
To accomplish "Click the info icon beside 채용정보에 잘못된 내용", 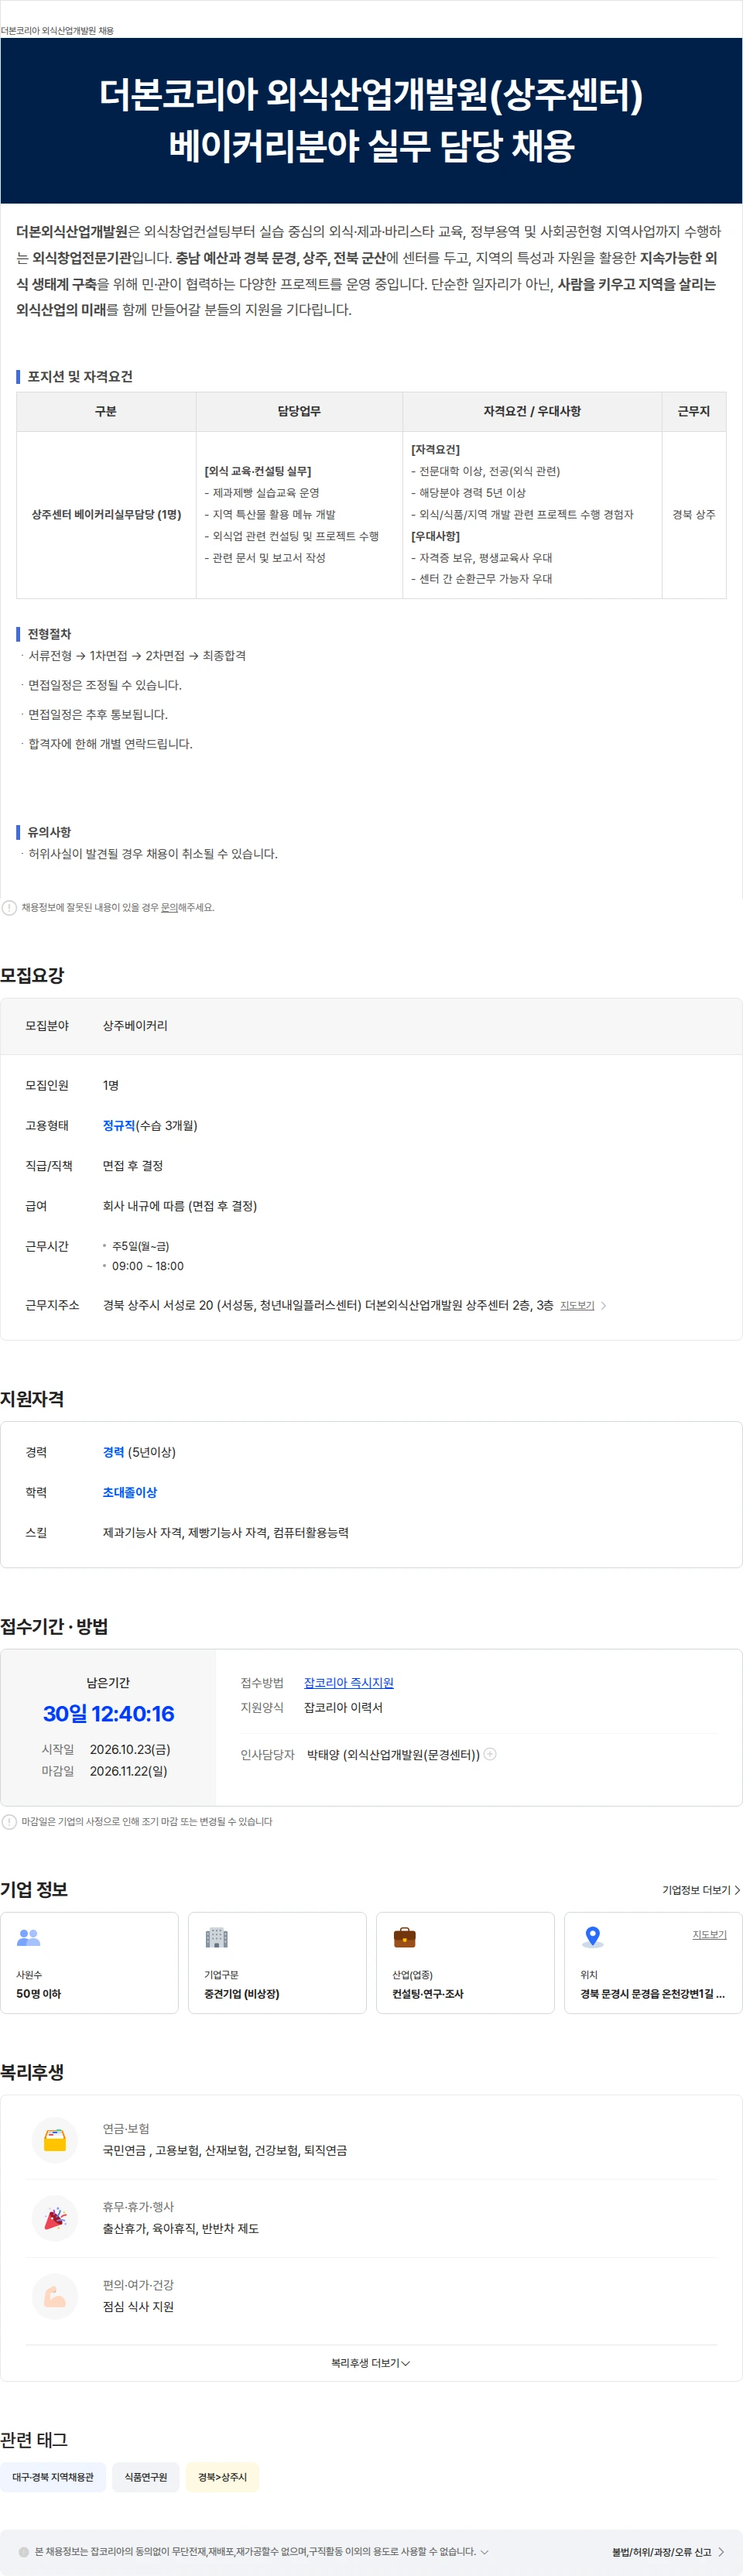I will point(9,907).
